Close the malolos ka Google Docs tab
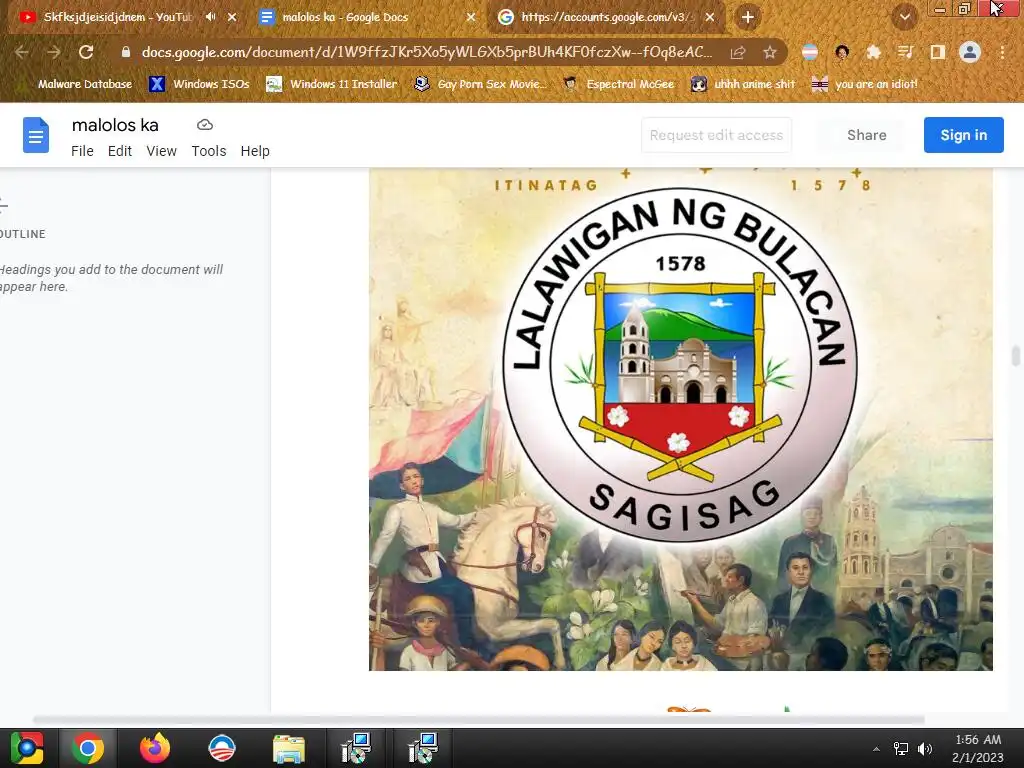Image resolution: width=1024 pixels, height=768 pixels. (x=471, y=17)
